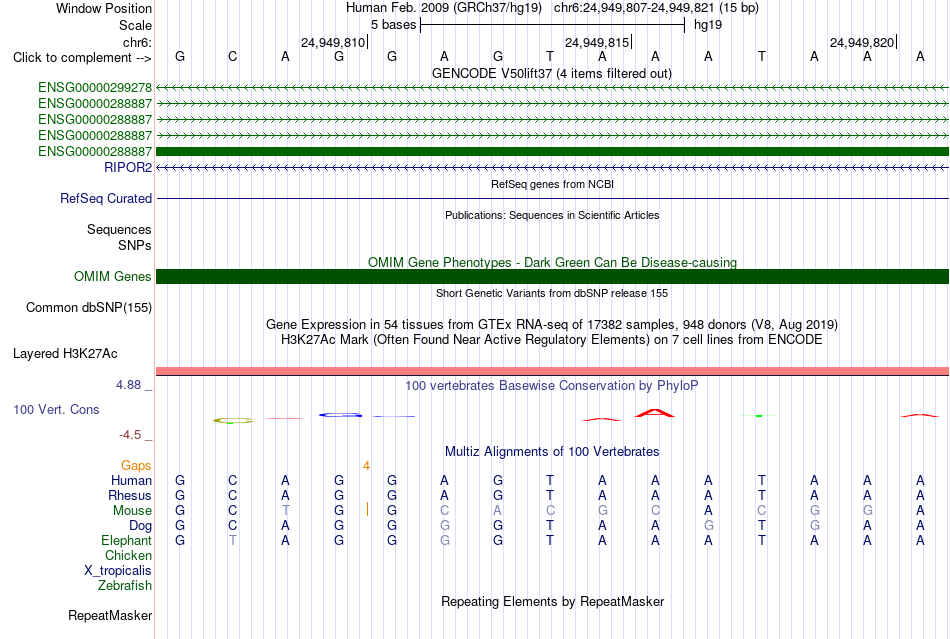Click the 4.88 PhyloP upper limit value

point(128,385)
